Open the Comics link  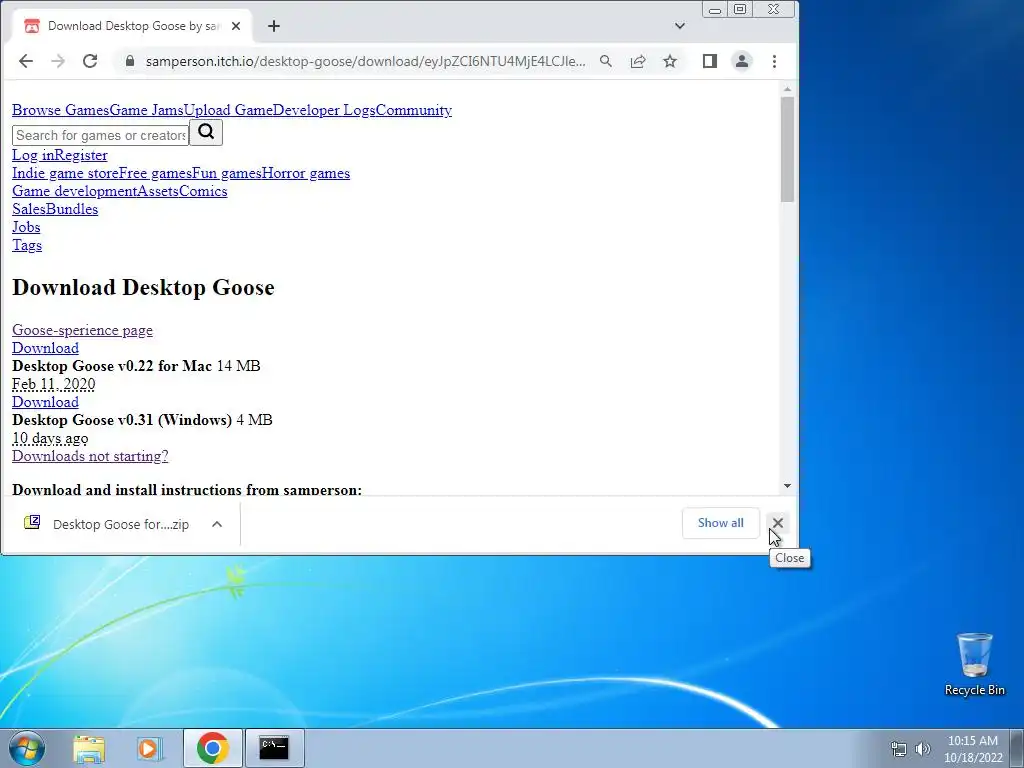click(x=202, y=191)
